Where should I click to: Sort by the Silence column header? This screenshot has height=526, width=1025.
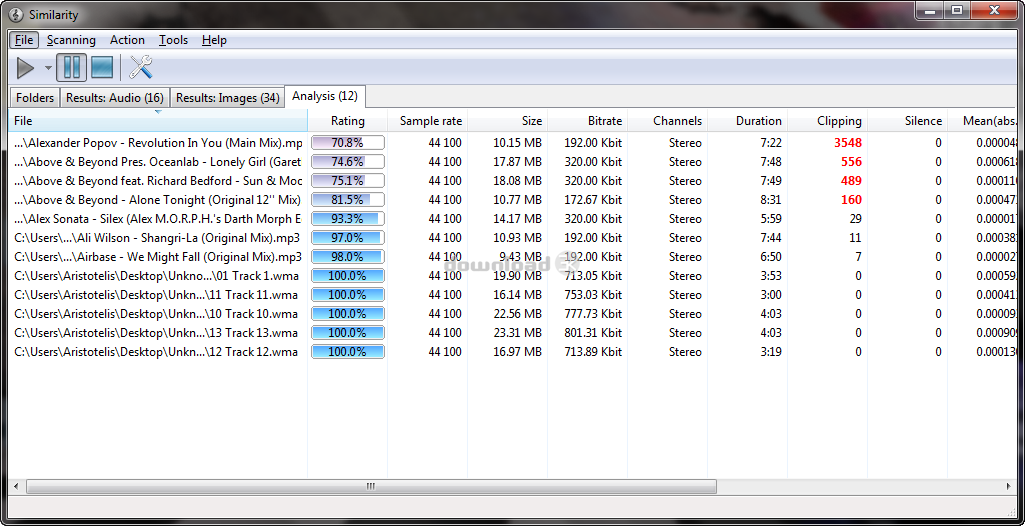[x=907, y=121]
